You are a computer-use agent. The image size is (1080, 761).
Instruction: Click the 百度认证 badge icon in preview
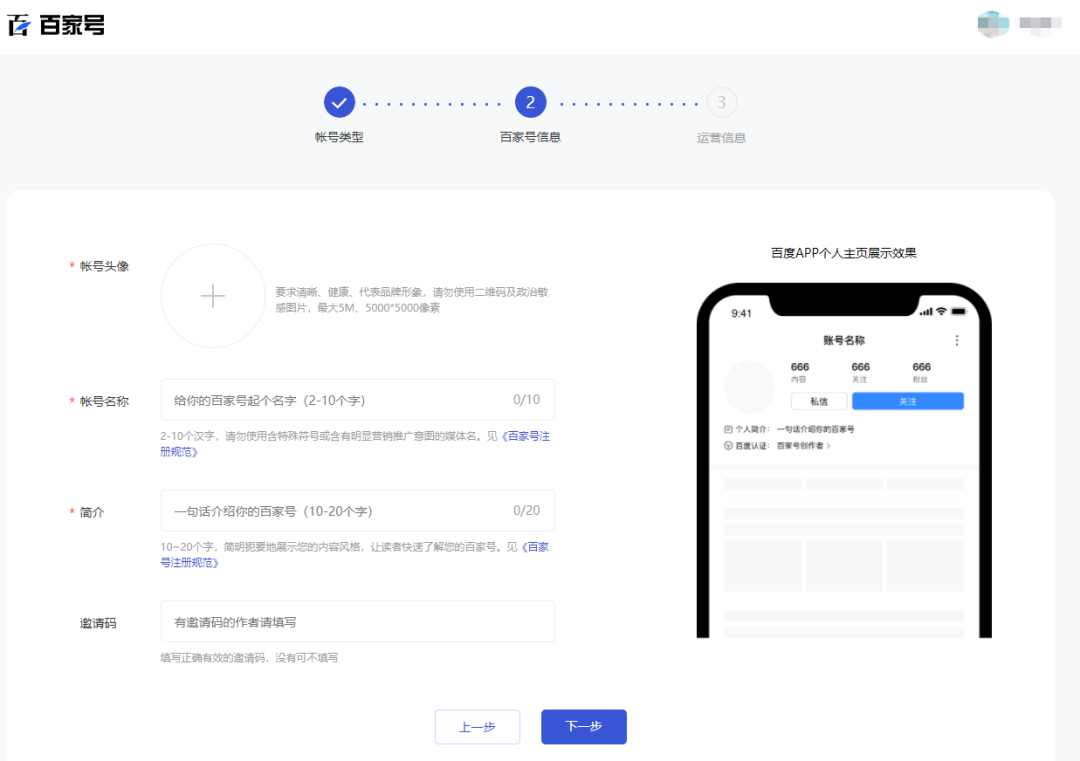coord(728,444)
